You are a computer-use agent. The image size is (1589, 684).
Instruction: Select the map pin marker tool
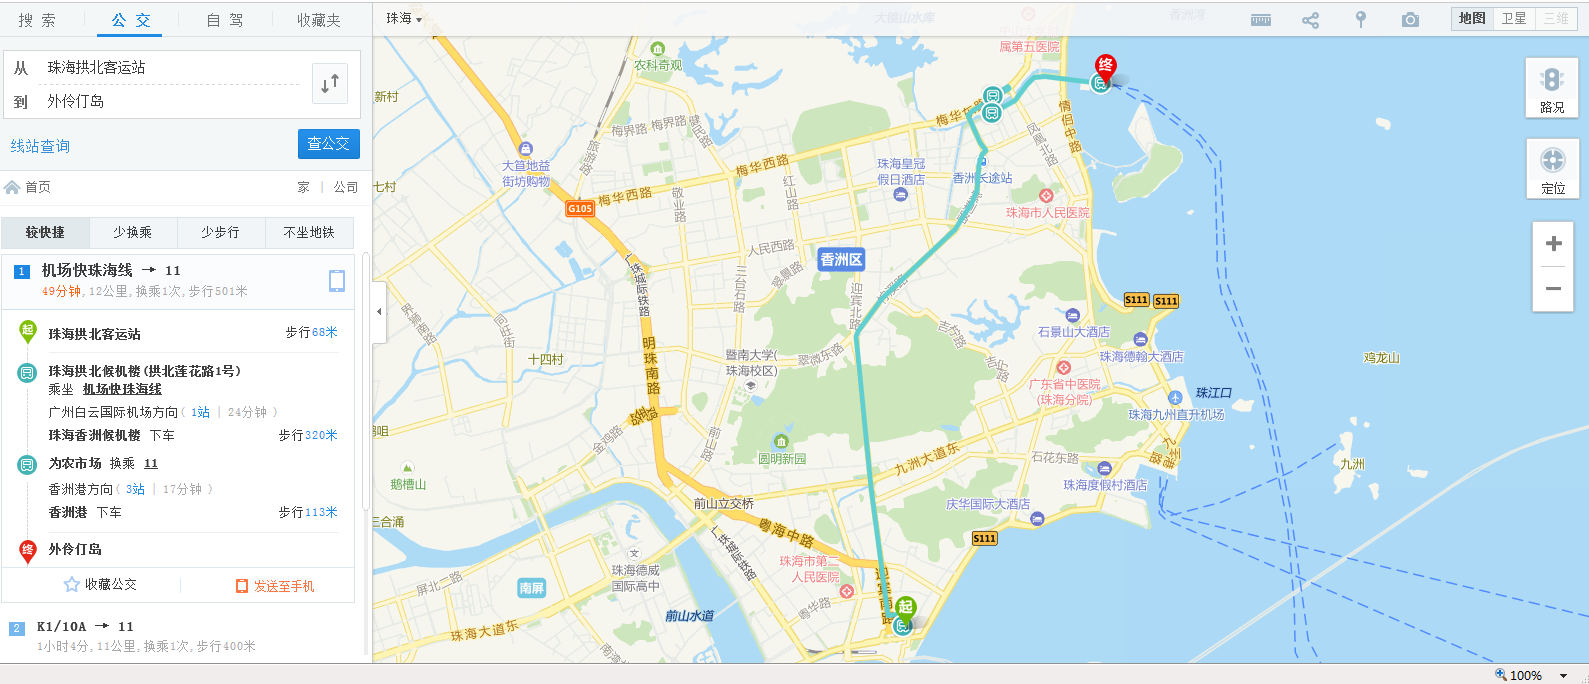pos(1360,19)
